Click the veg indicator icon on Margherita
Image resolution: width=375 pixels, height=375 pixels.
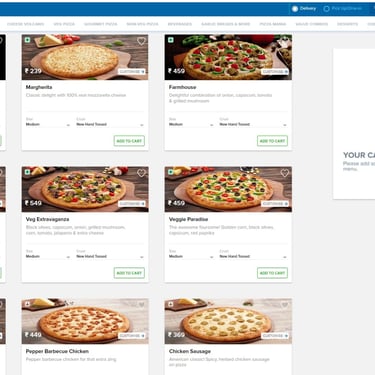pos(27,40)
